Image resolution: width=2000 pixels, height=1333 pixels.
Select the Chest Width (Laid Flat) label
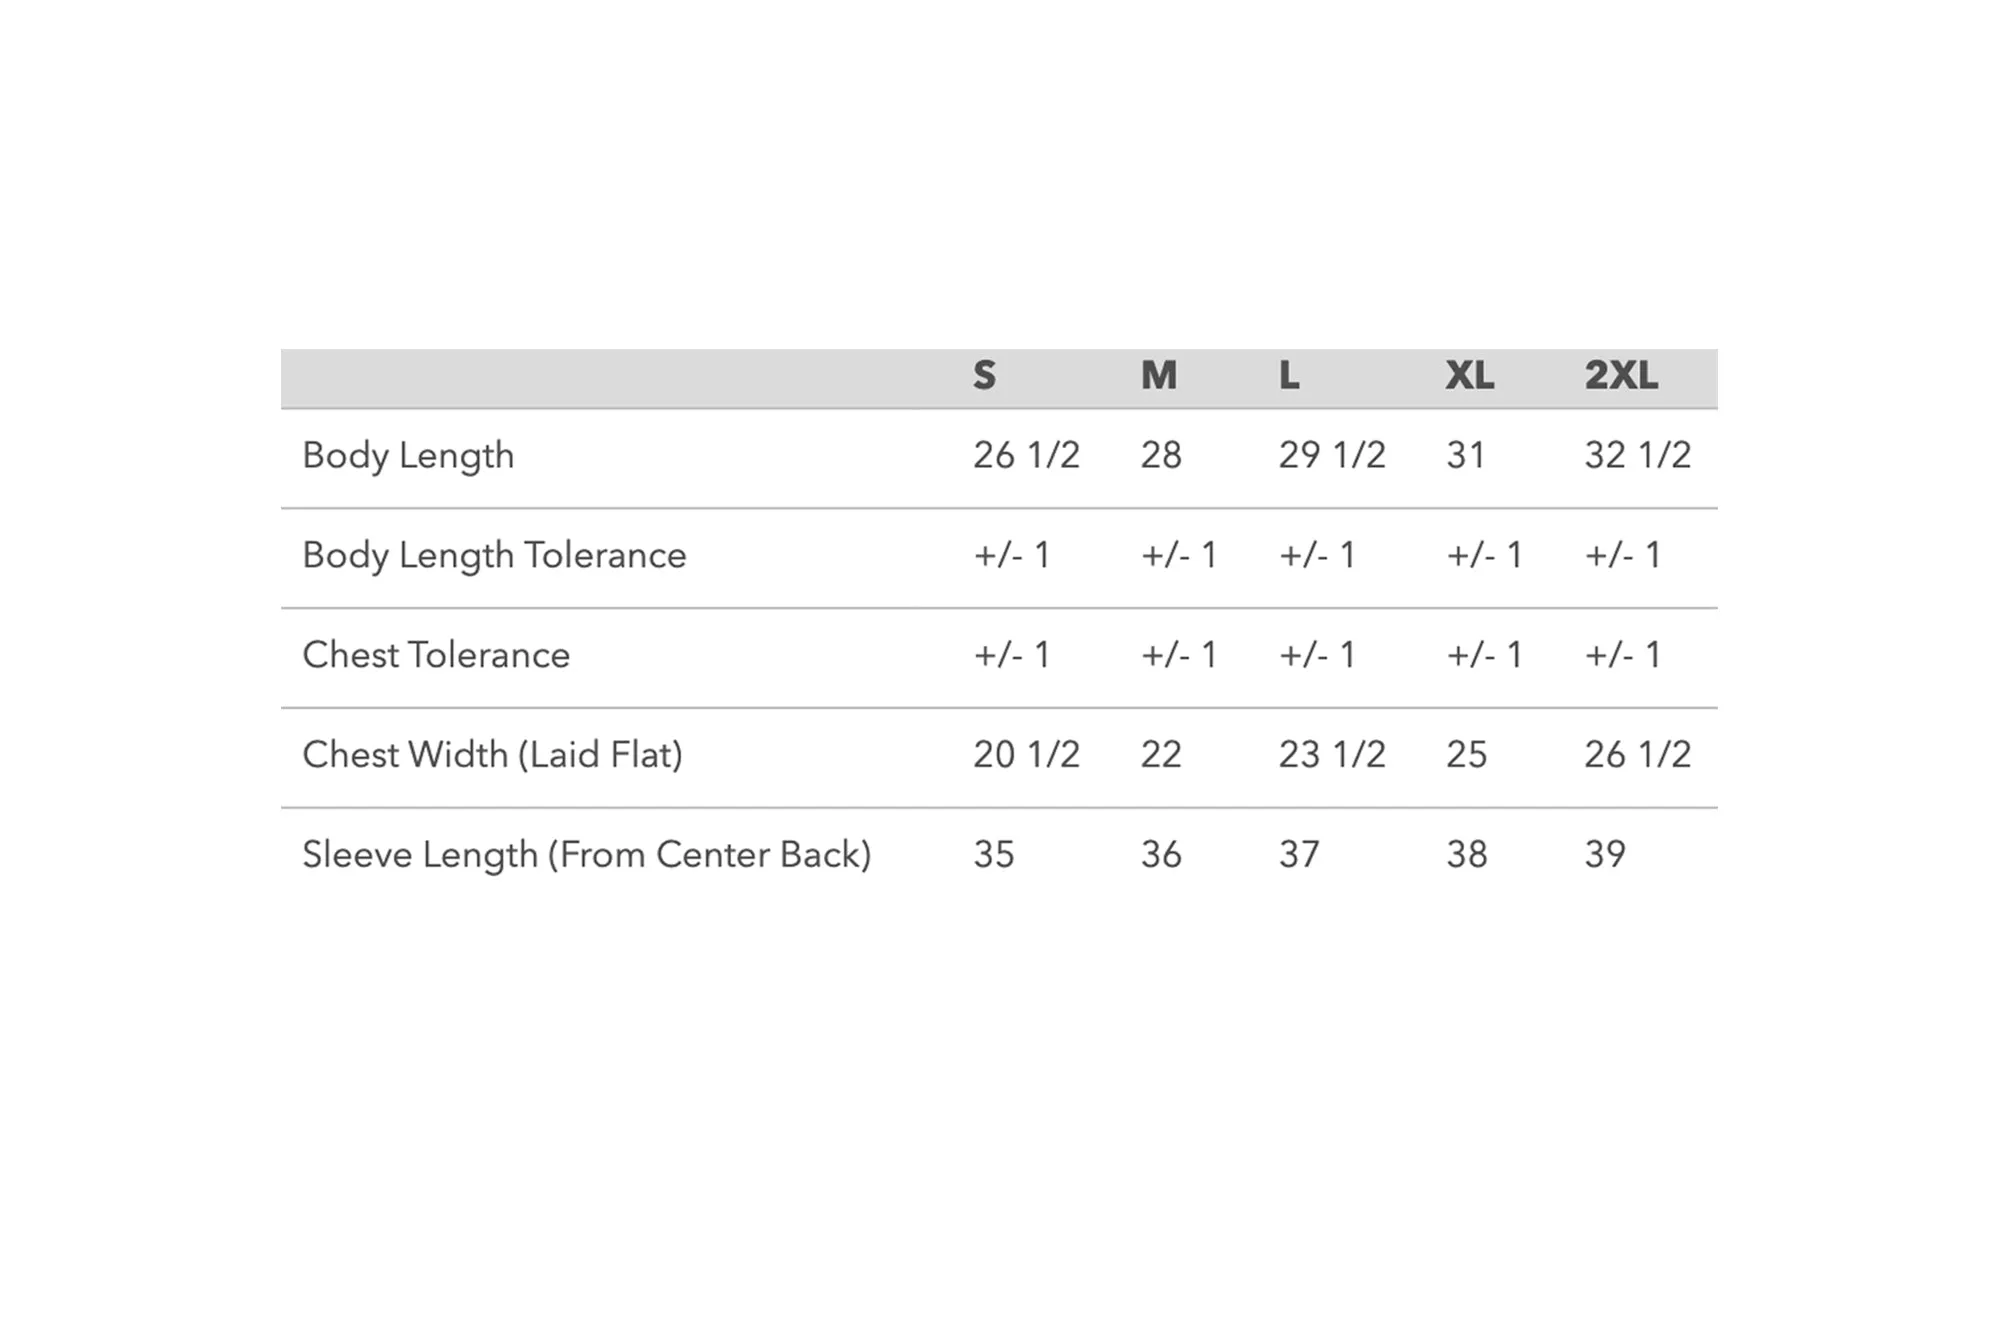[x=492, y=755]
